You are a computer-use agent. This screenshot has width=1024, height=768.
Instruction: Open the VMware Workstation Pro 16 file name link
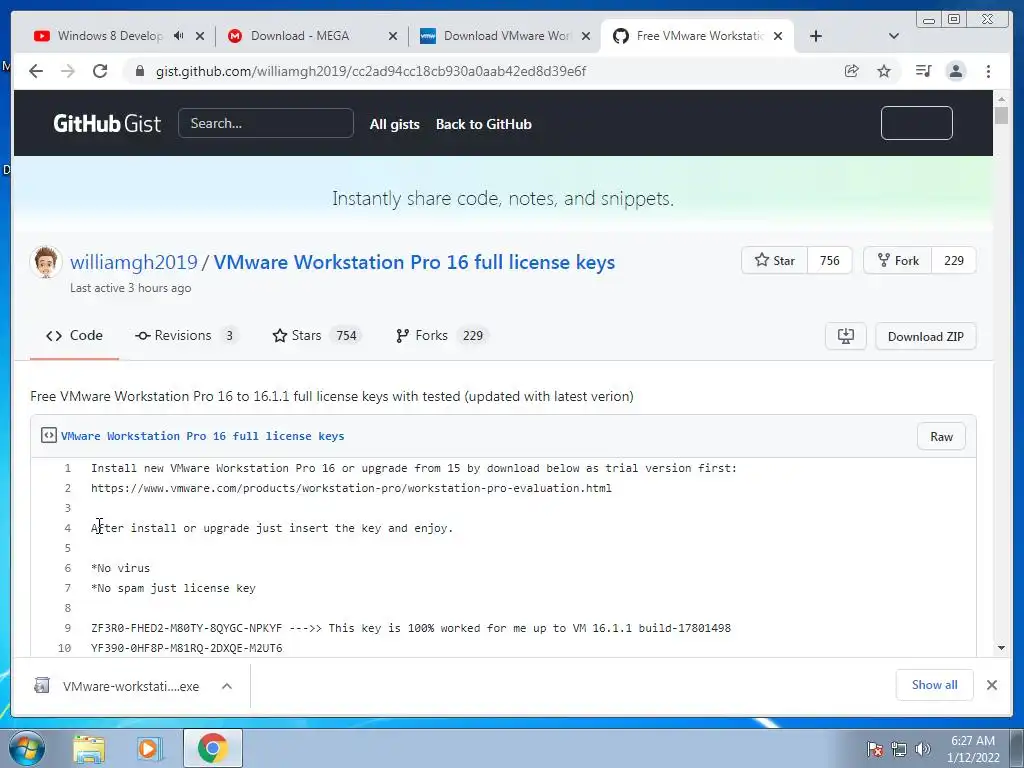pyautogui.click(x=202, y=436)
